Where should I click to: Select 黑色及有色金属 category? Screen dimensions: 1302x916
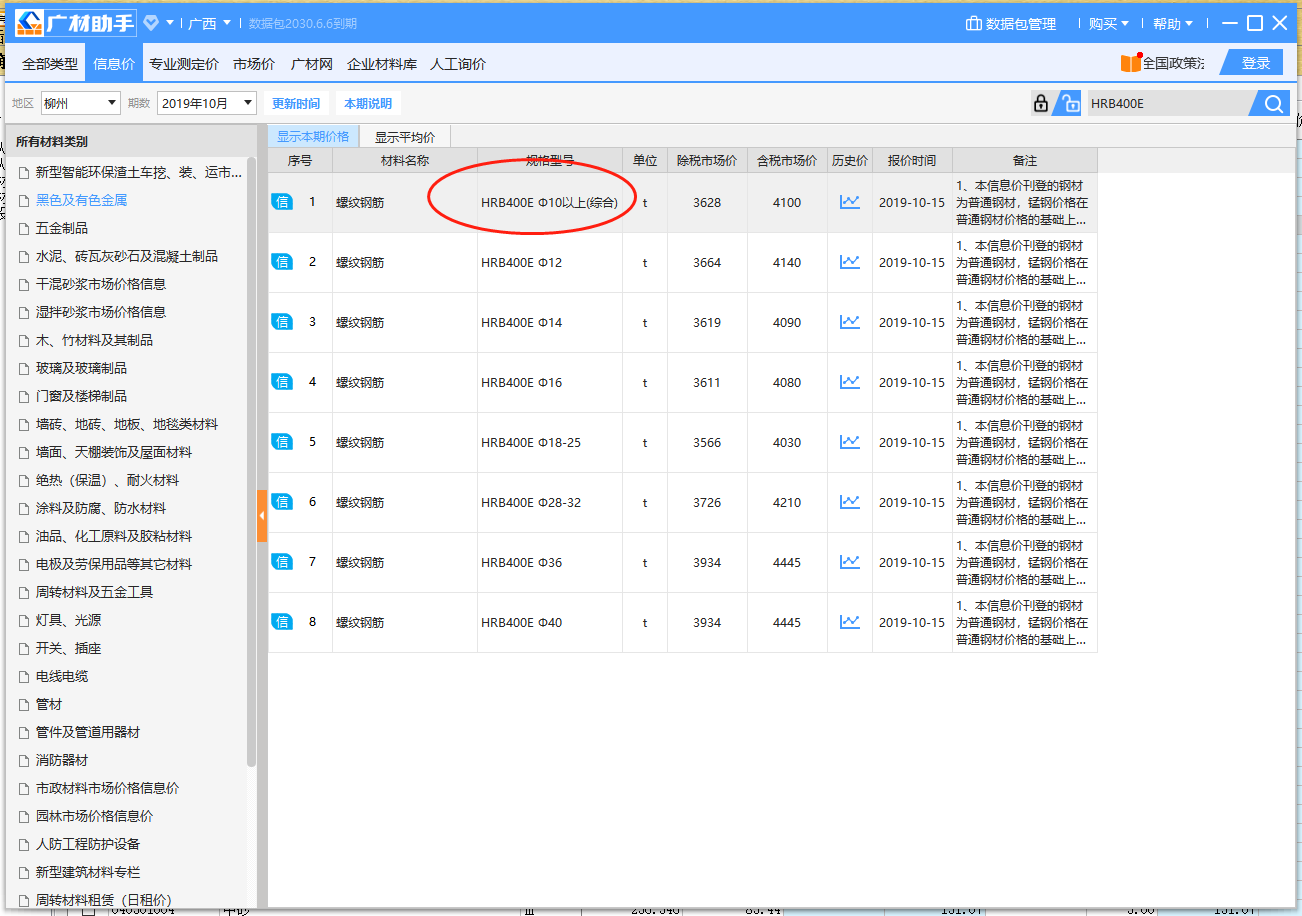[x=81, y=200]
